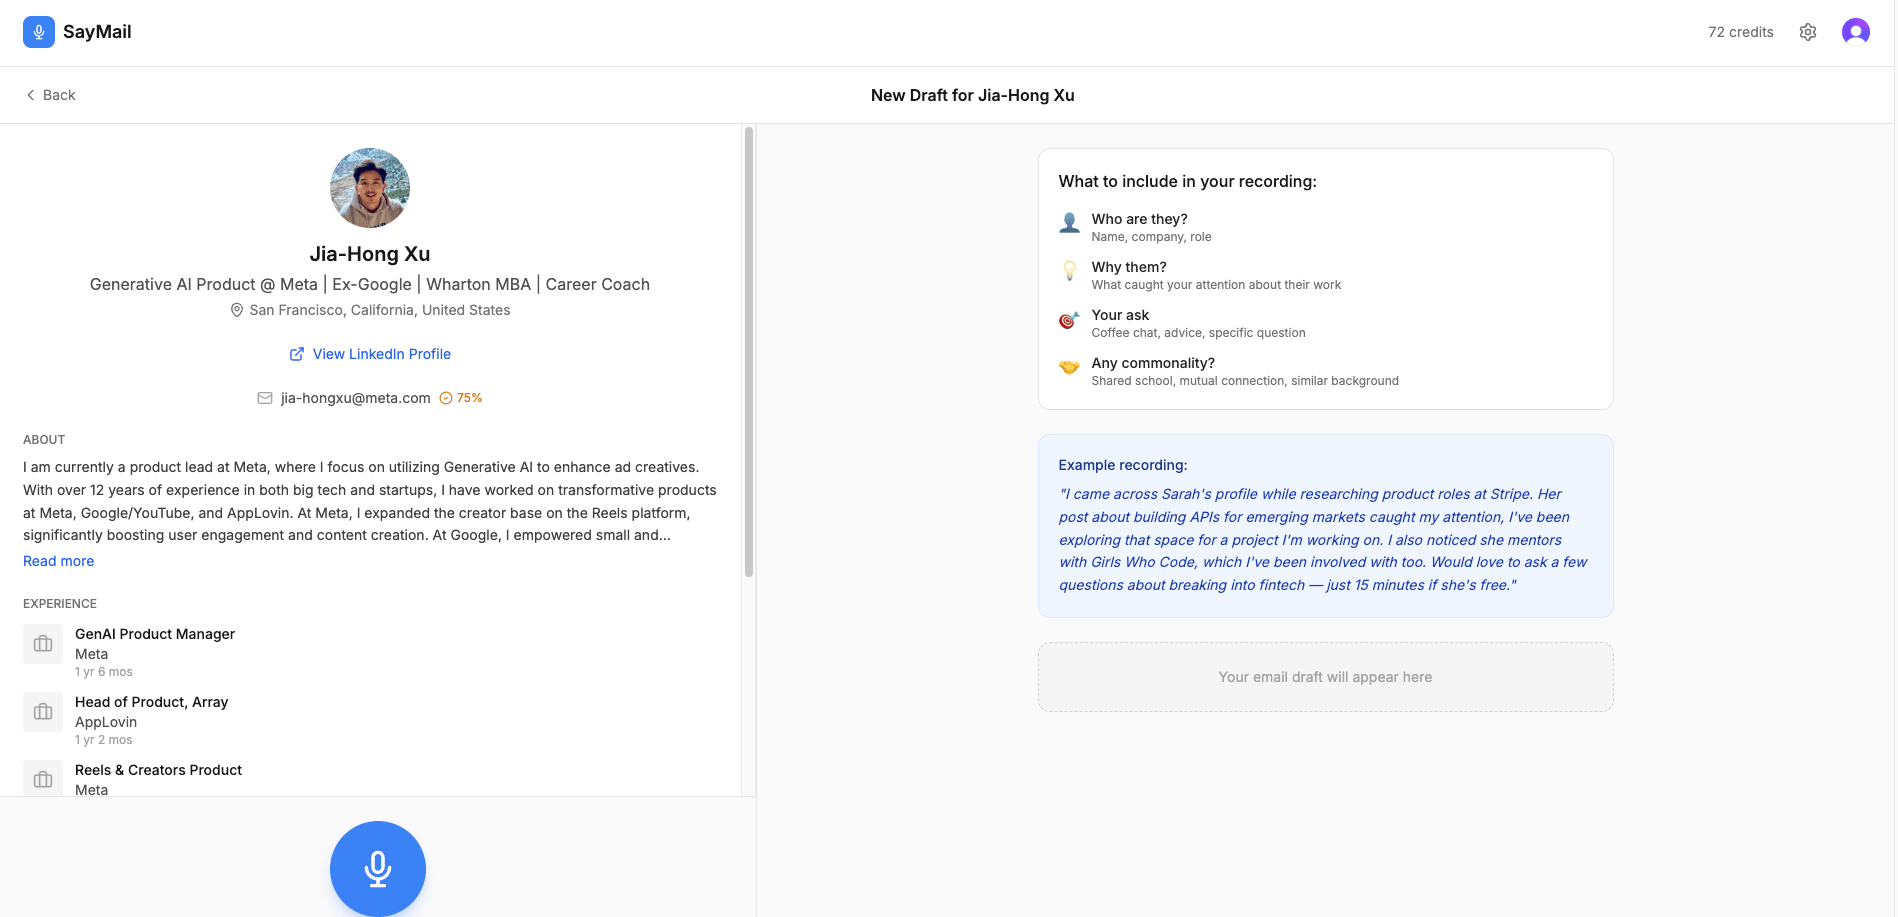Go back using the Back button
Image resolution: width=1898 pixels, height=917 pixels.
pyautogui.click(x=51, y=95)
